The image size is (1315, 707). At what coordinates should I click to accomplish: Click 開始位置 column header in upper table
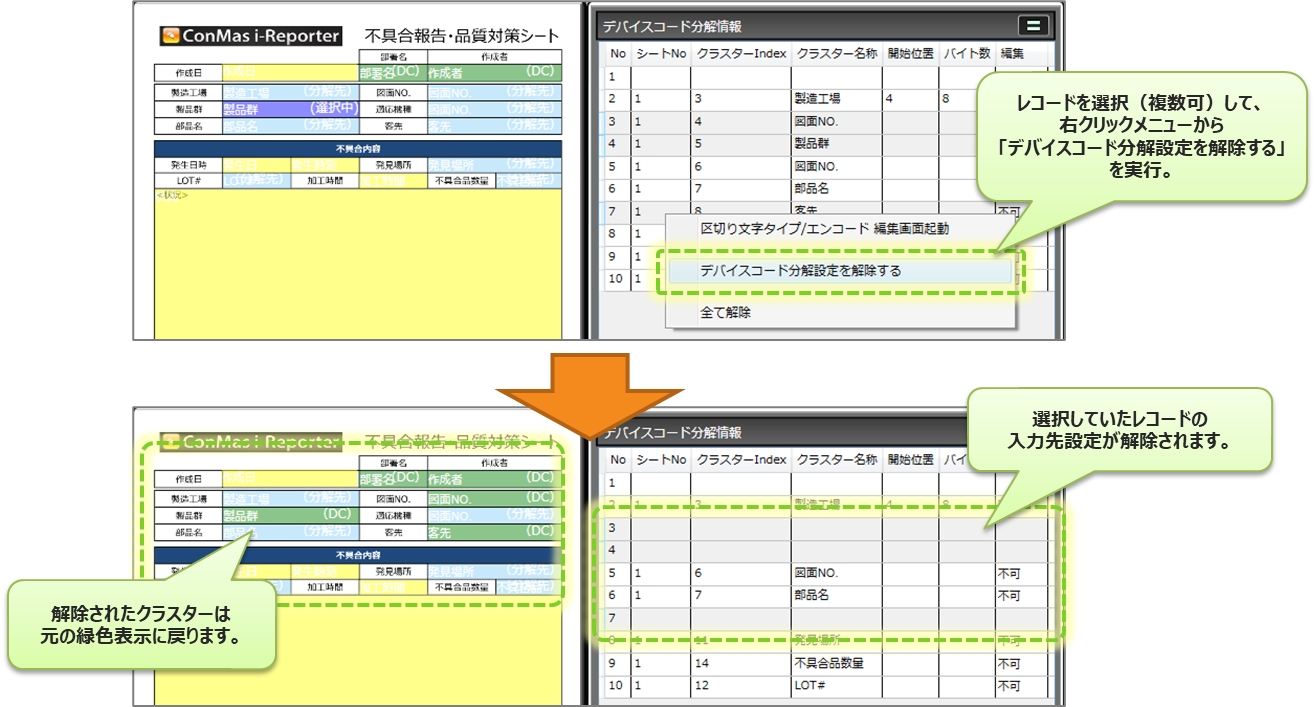pyautogui.click(x=910, y=53)
